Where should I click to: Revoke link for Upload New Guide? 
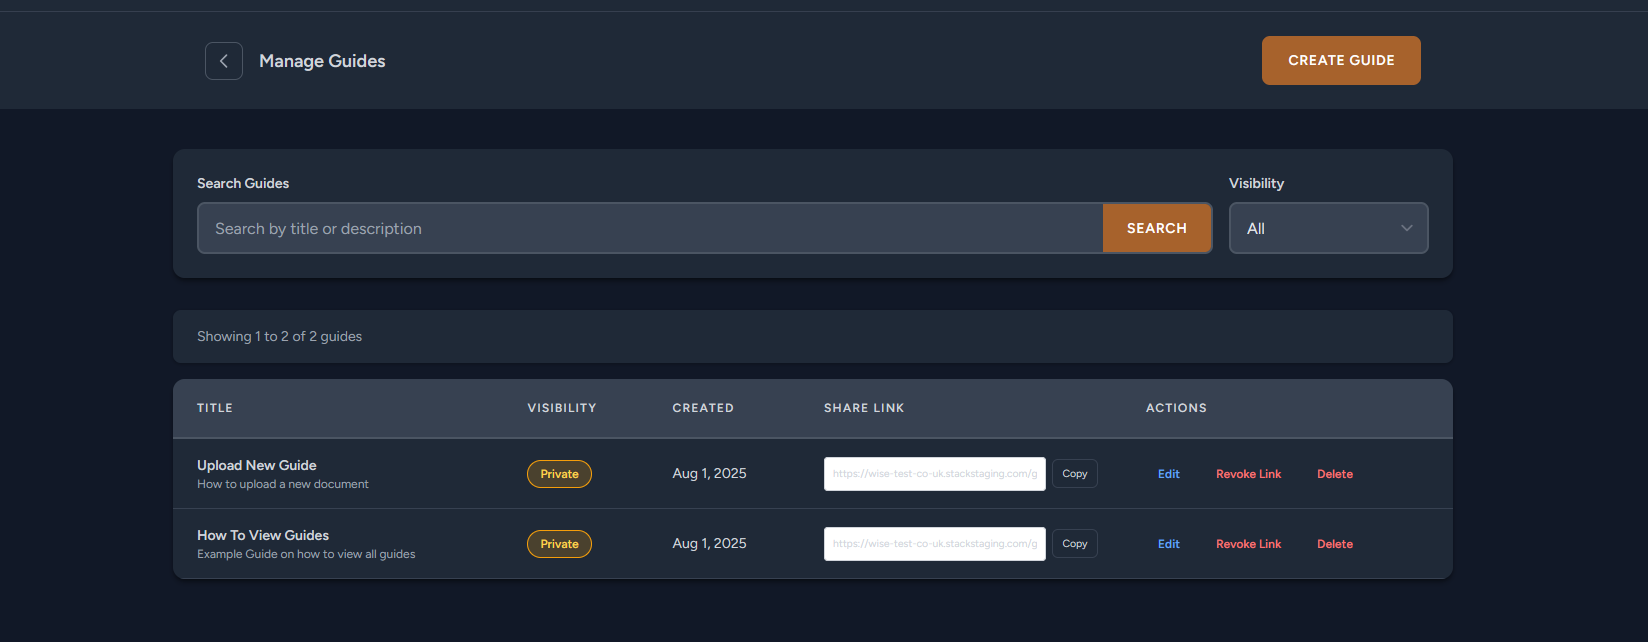pos(1248,474)
